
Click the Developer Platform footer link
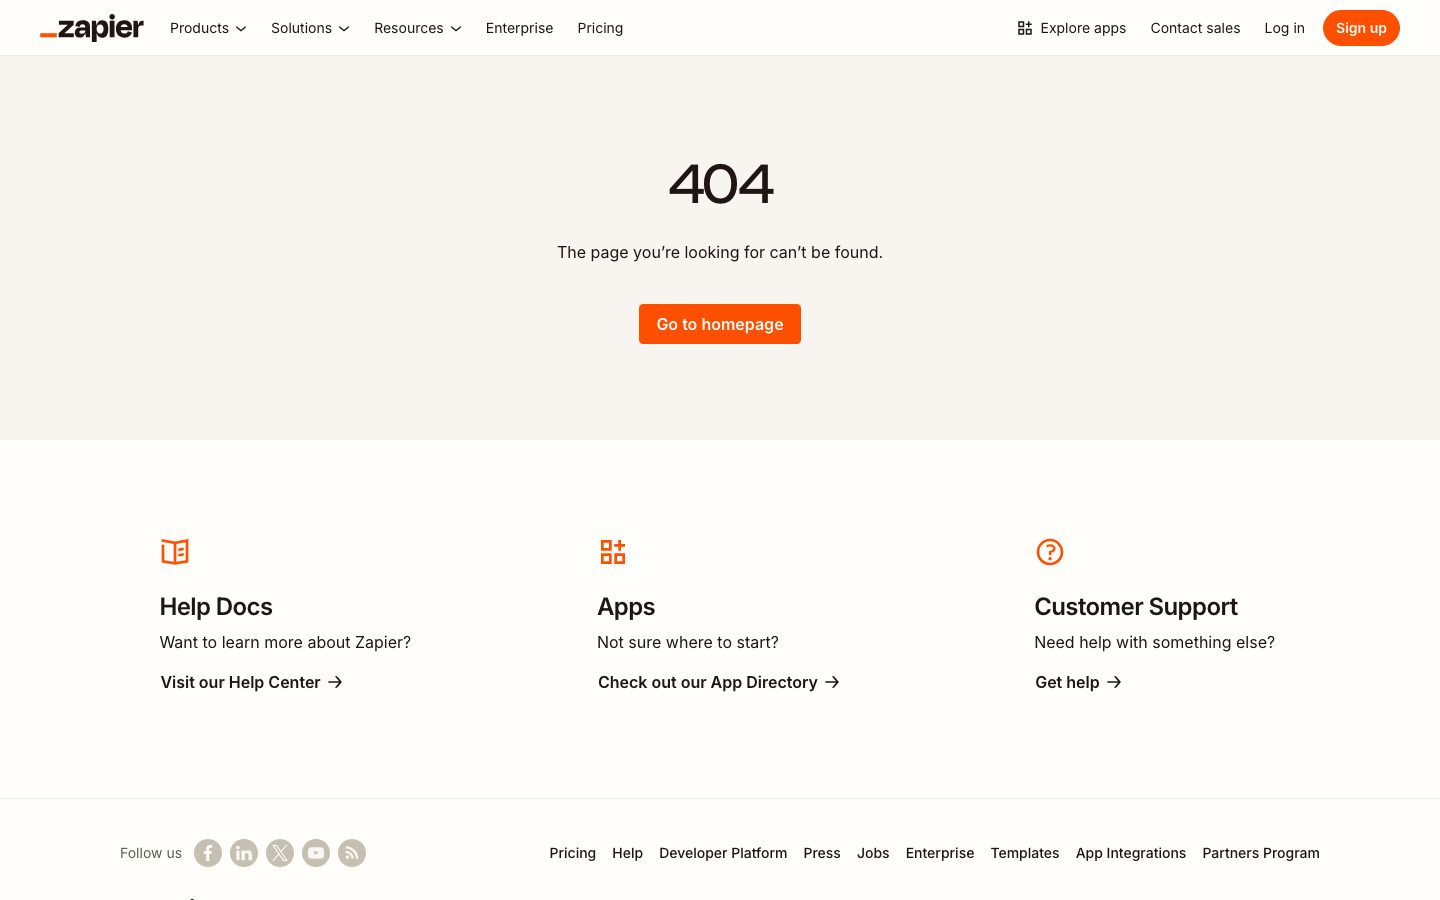point(723,853)
